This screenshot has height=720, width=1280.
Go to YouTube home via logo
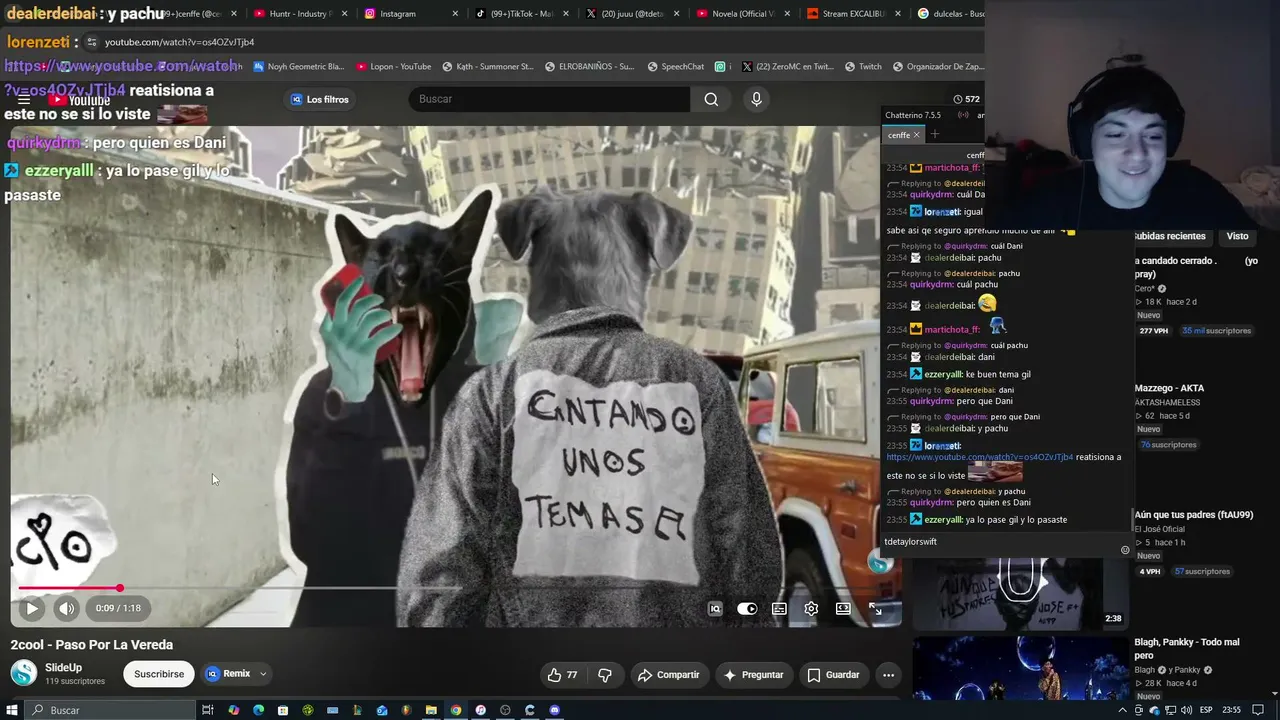80,99
